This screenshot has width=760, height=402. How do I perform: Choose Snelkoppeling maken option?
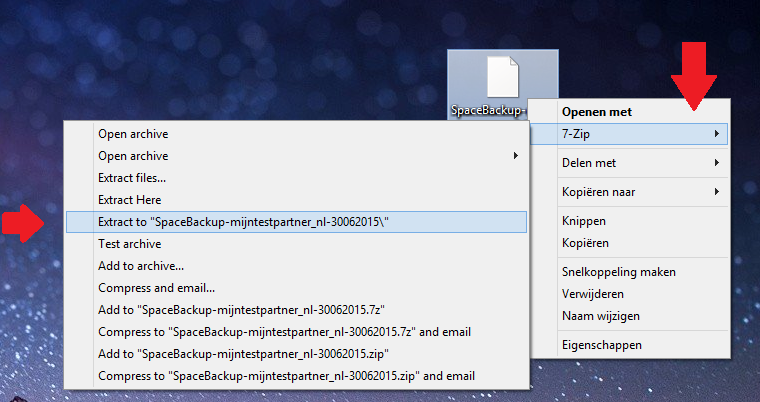point(629,272)
